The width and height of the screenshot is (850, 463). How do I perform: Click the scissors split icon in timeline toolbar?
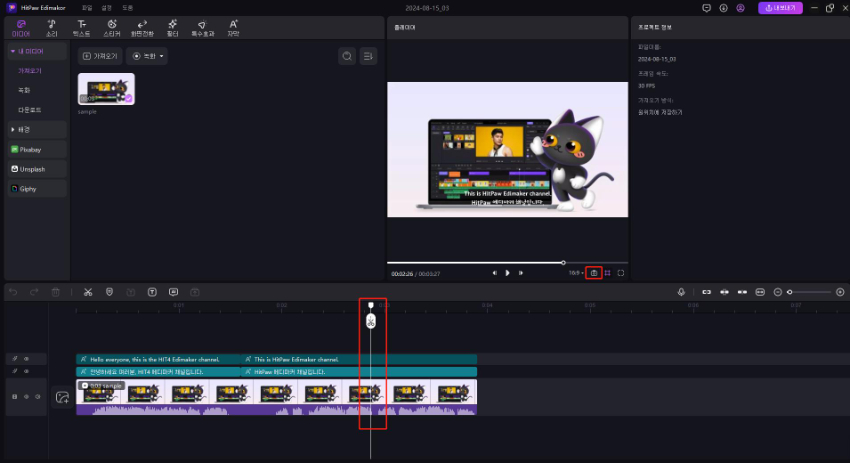88,292
